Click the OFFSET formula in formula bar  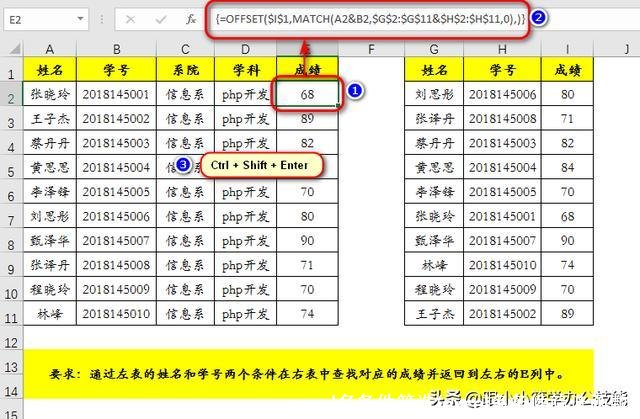point(370,19)
